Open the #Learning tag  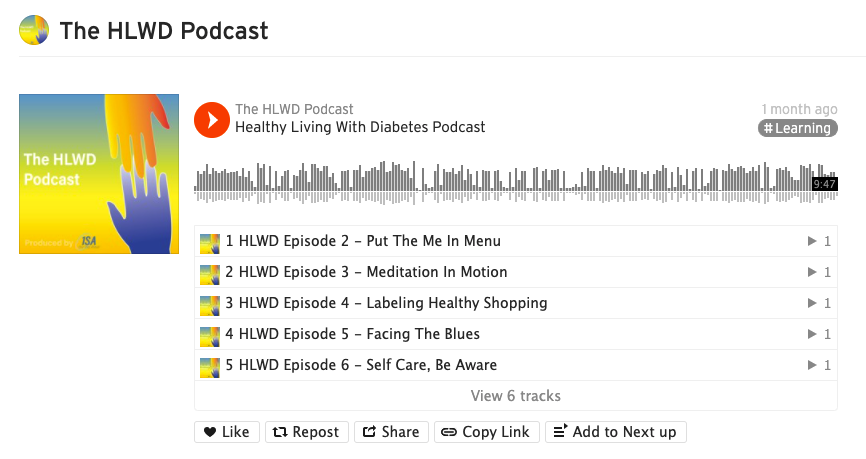pos(797,128)
